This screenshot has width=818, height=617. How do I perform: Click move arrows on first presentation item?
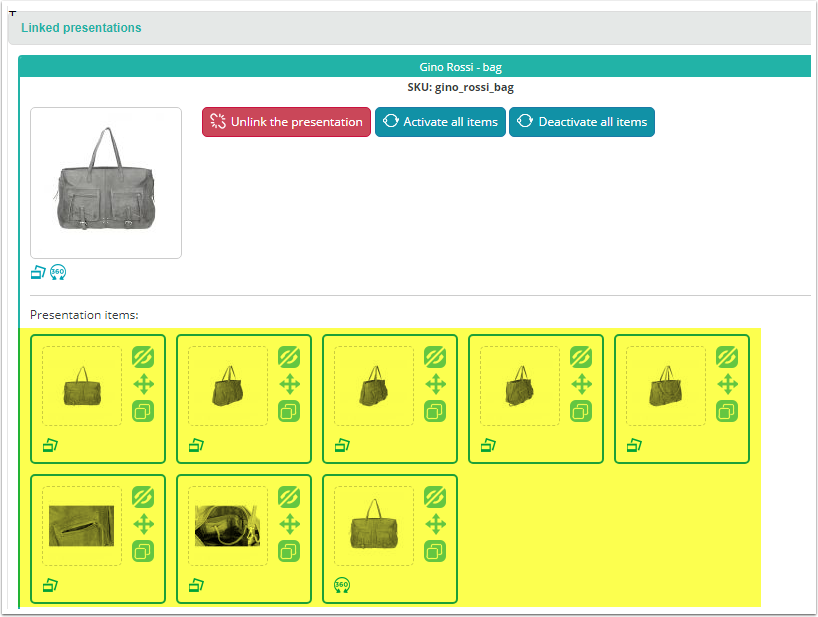pos(143,384)
